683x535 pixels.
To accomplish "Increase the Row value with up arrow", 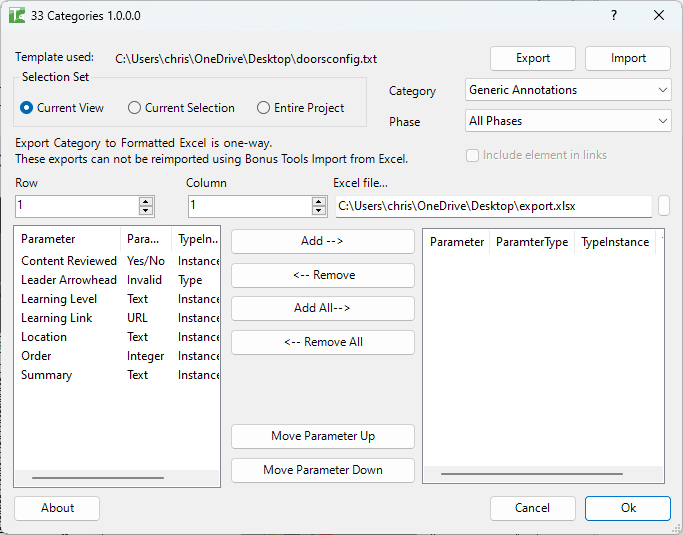I will click(x=146, y=201).
